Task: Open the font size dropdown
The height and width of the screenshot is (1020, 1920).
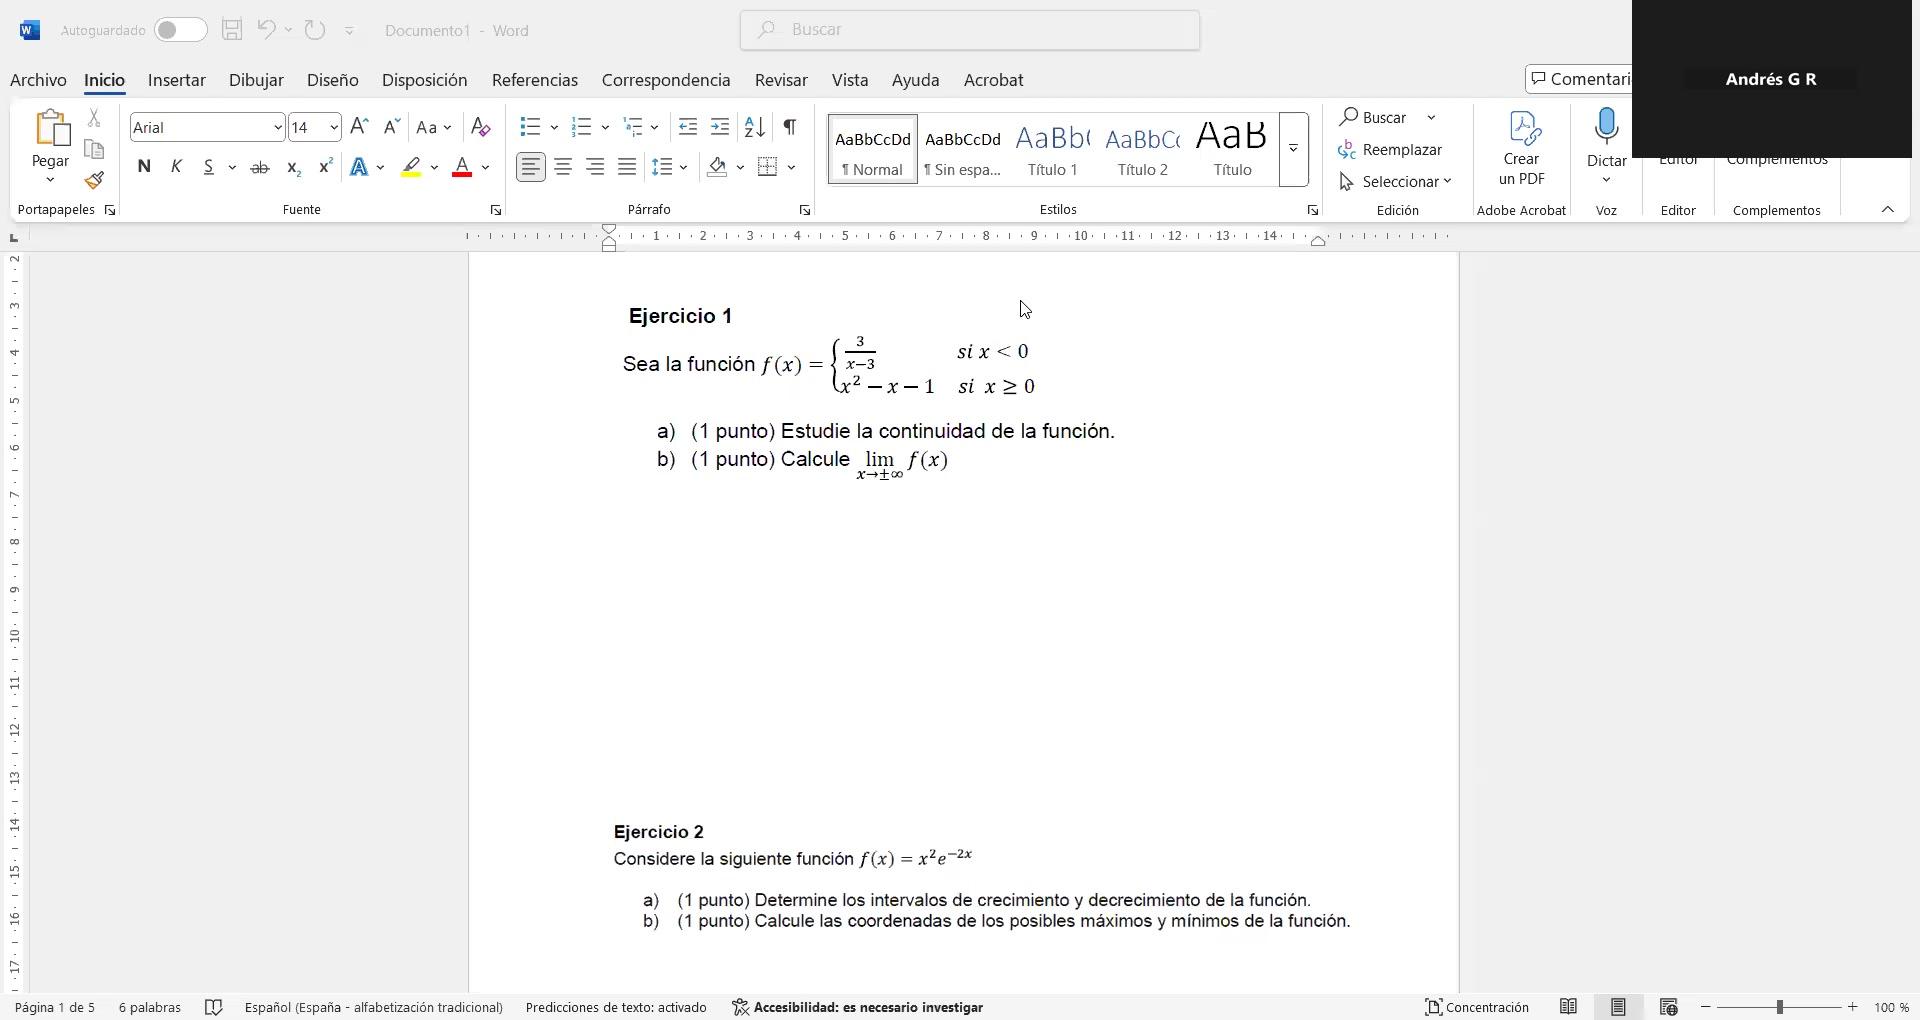Action: [x=334, y=127]
